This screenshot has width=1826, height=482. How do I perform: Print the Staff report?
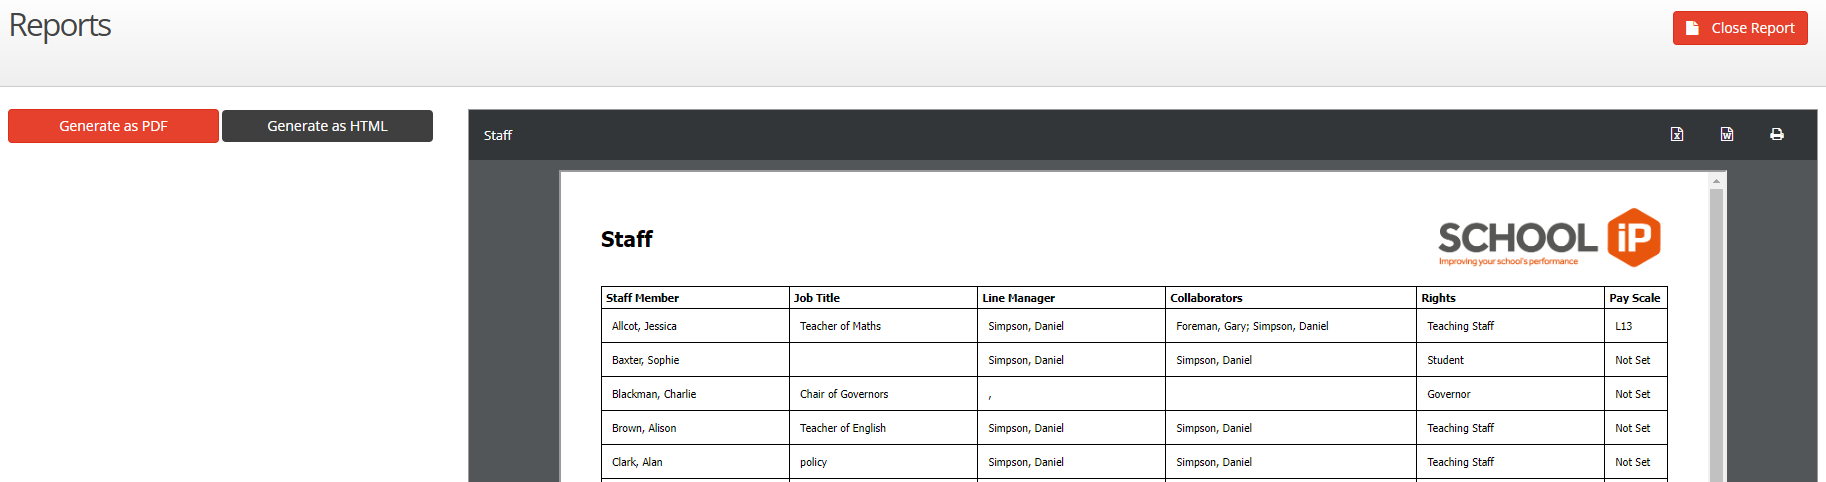pyautogui.click(x=1777, y=134)
